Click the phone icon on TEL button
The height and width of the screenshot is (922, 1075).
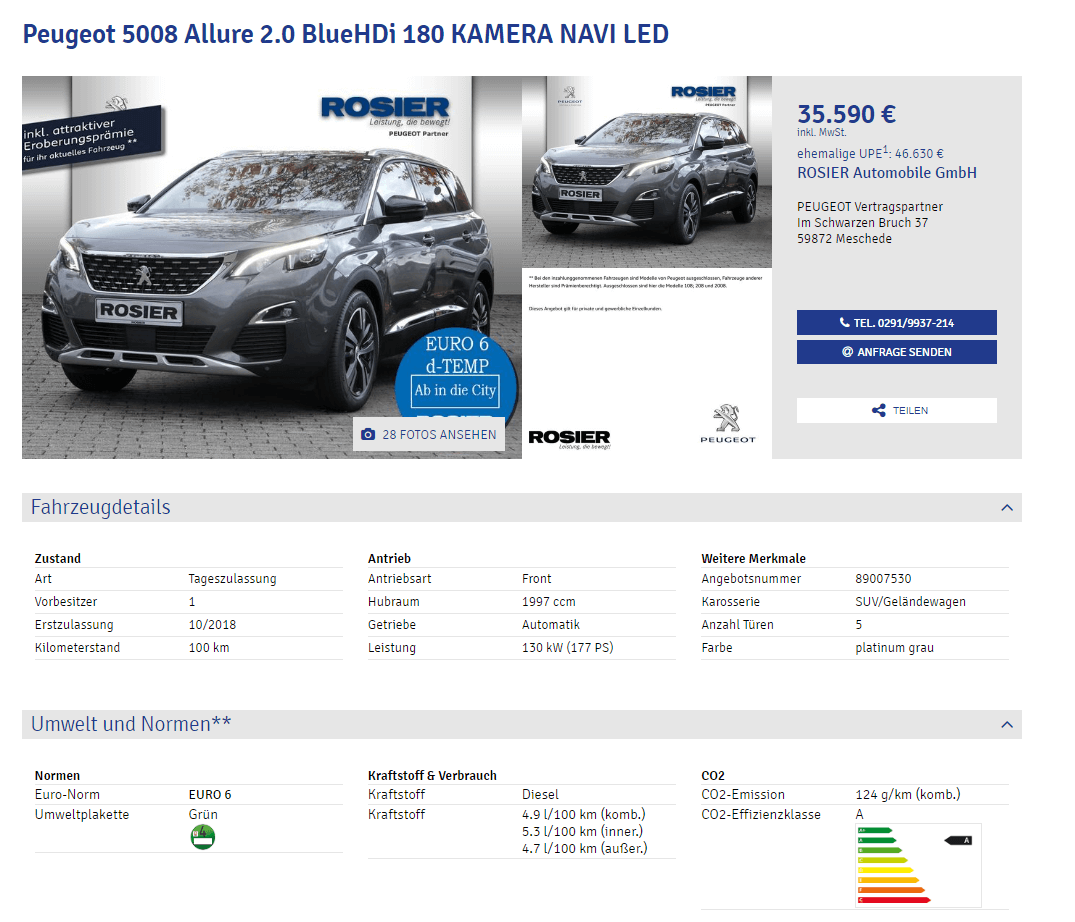click(845, 322)
